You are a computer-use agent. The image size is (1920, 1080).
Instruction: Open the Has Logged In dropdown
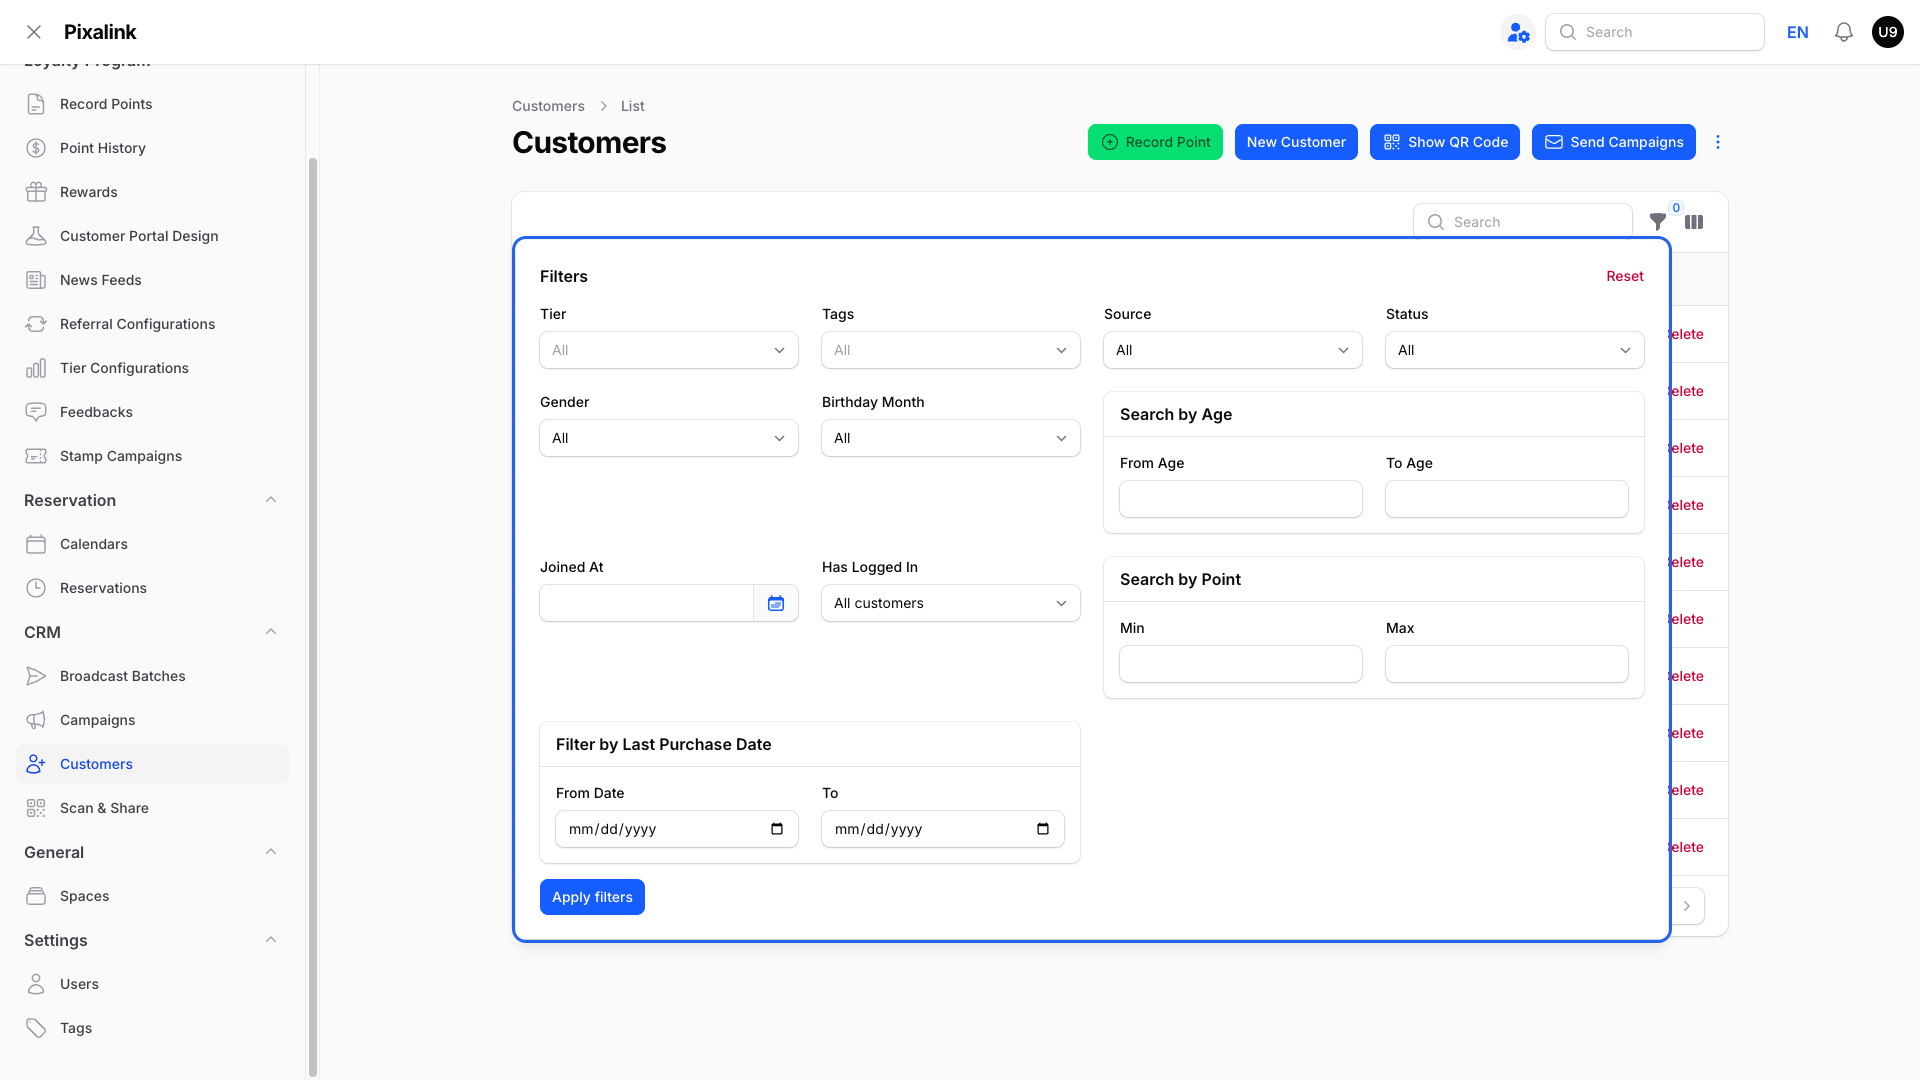point(951,603)
